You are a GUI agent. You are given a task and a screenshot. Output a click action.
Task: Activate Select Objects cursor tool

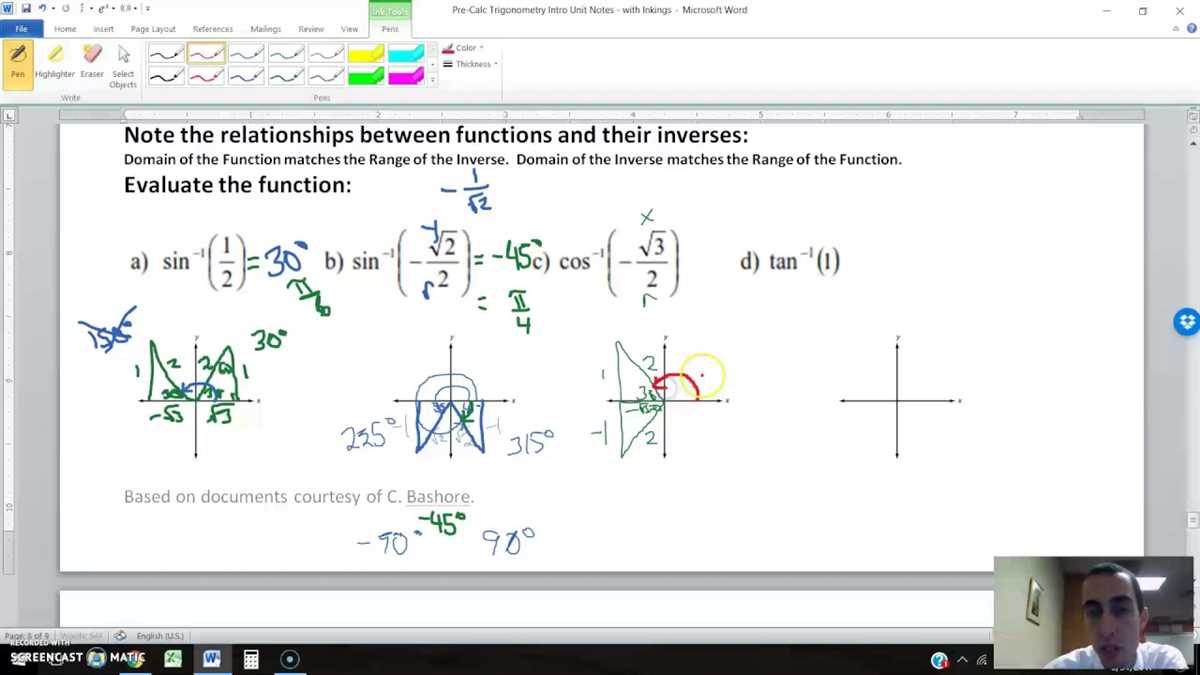point(123,66)
